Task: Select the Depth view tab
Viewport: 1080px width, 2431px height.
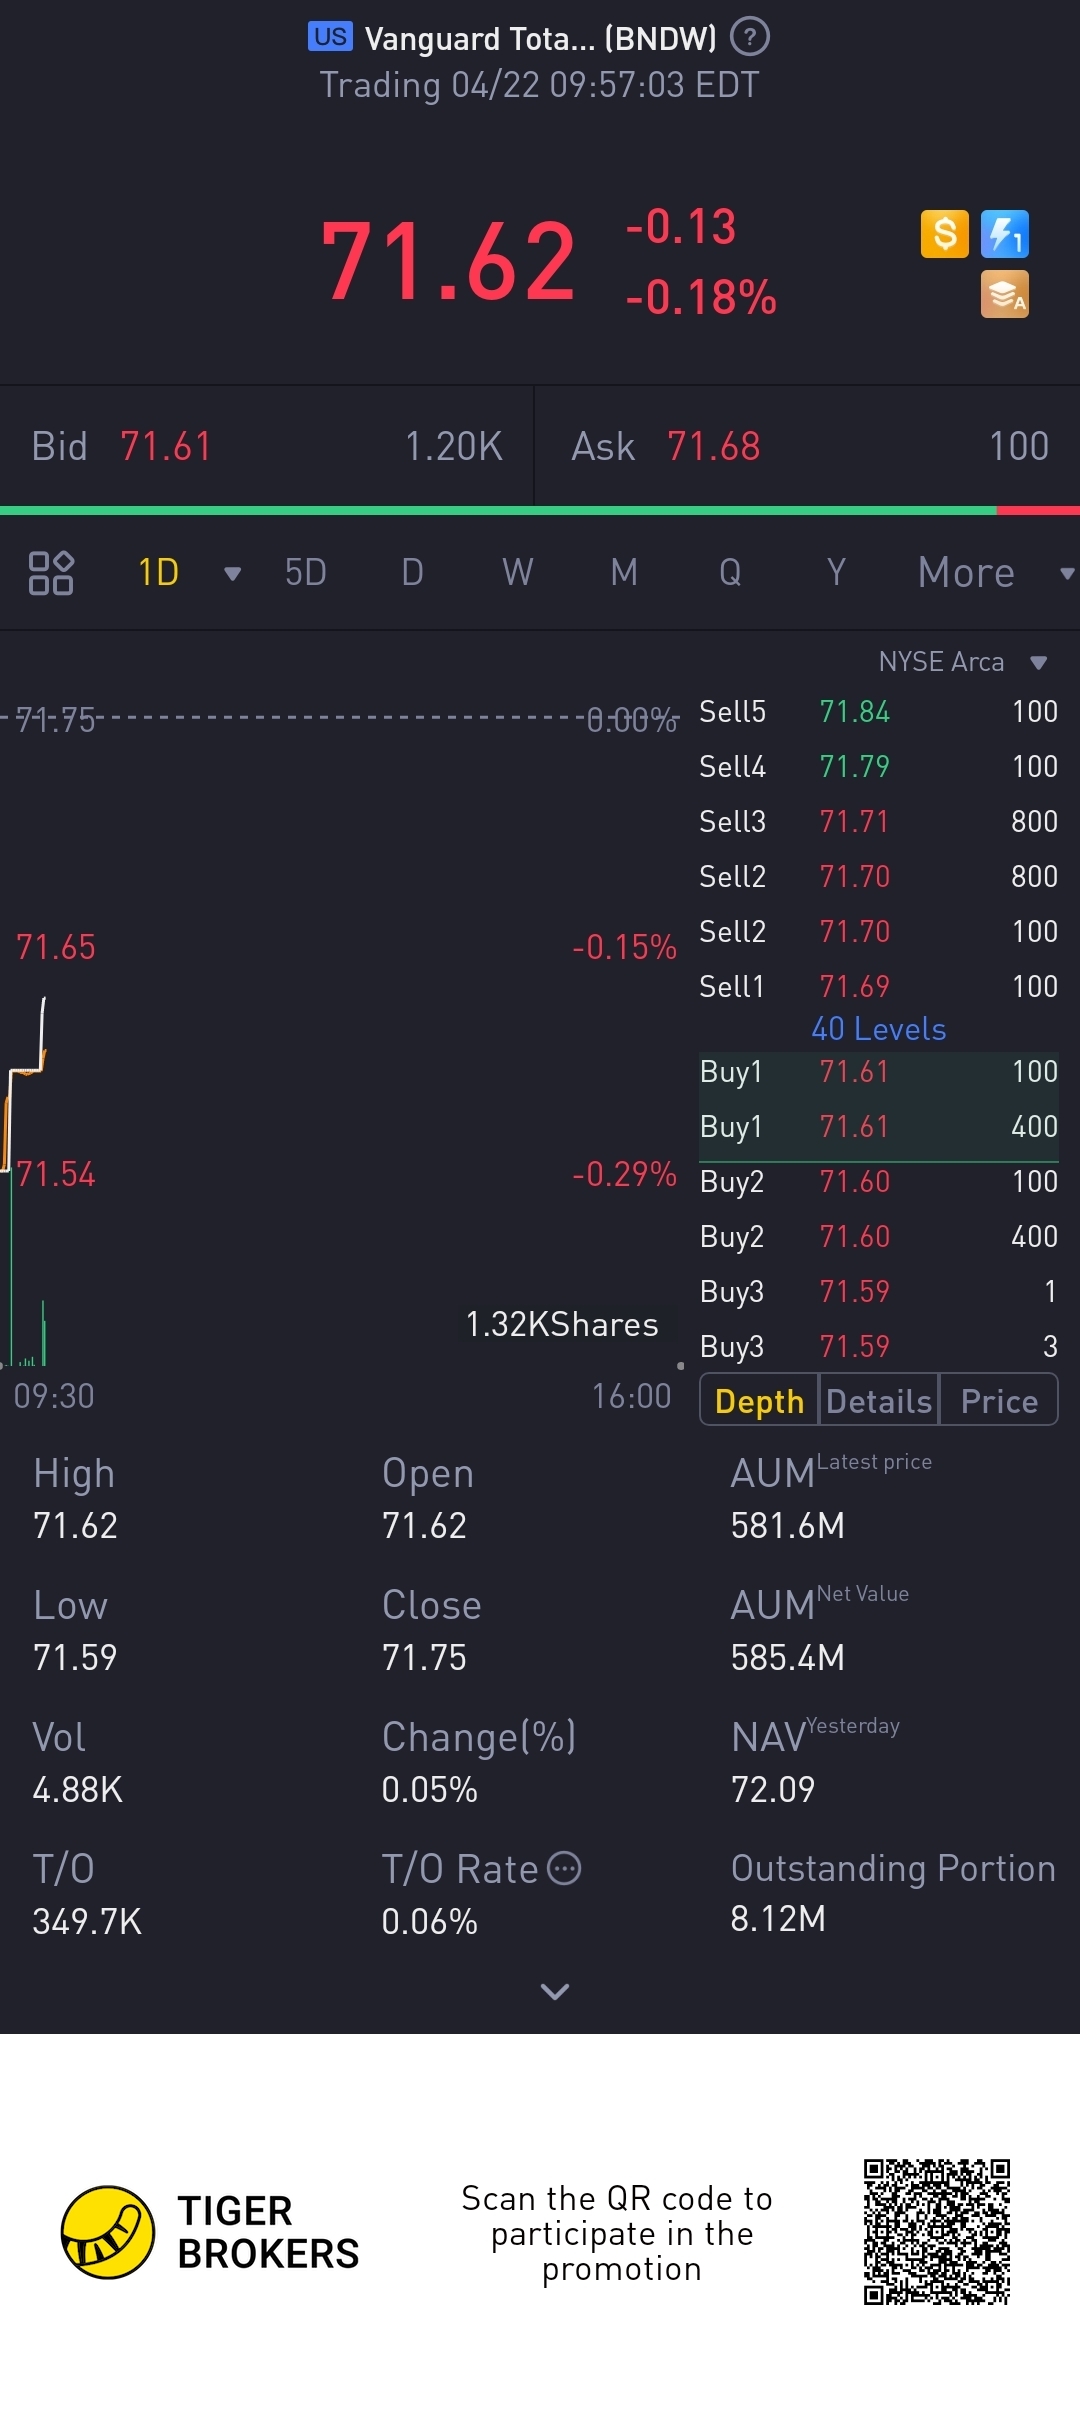Action: point(759,1400)
